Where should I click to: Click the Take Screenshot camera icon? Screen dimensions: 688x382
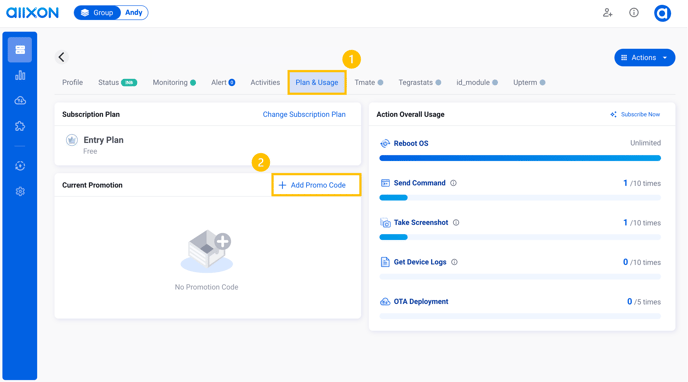coord(385,223)
